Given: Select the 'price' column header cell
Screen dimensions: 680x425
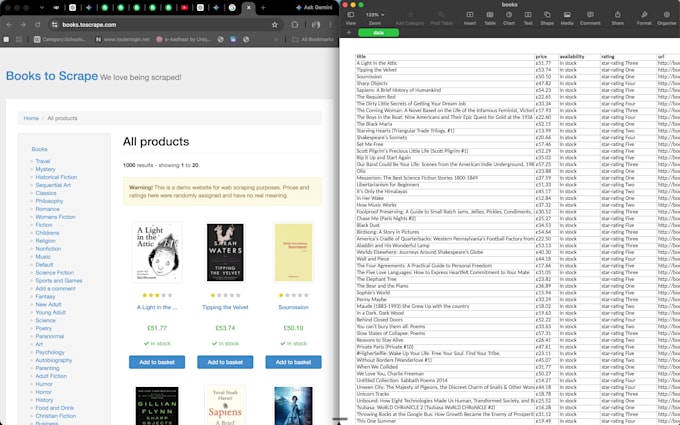Looking at the screenshot, I should coord(546,56).
